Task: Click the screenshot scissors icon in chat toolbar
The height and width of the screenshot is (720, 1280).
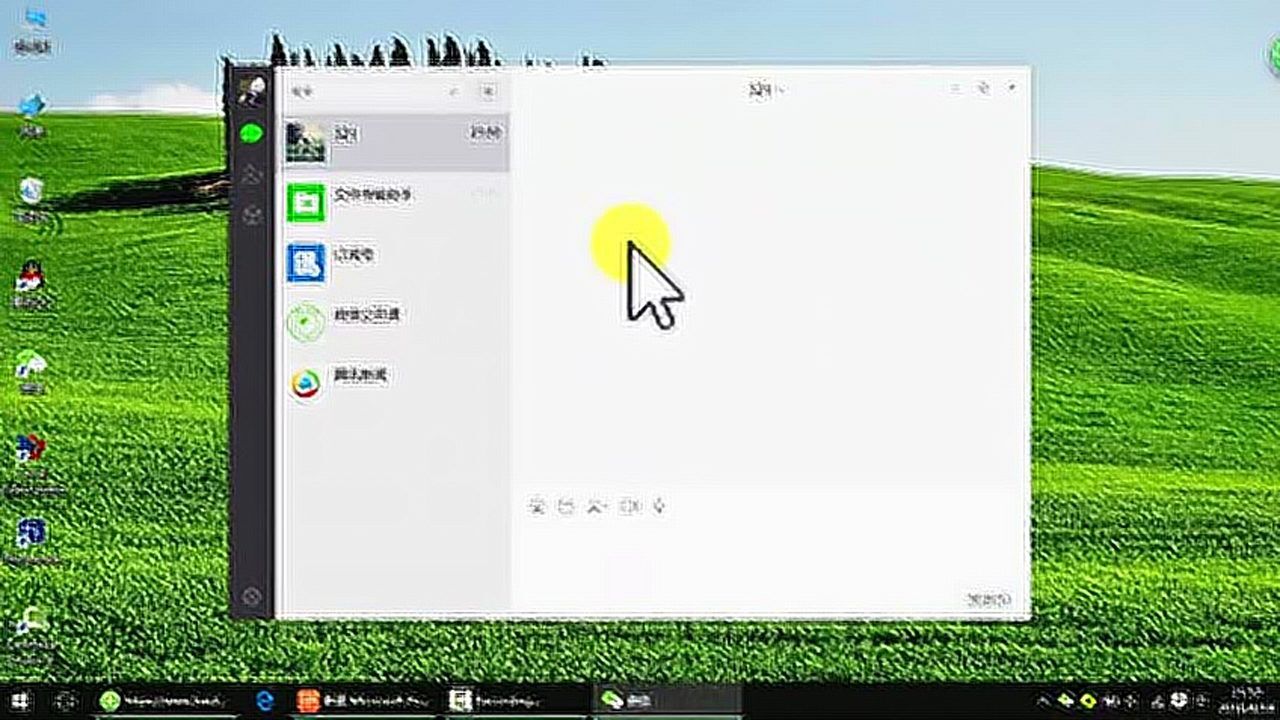Action: click(x=597, y=506)
